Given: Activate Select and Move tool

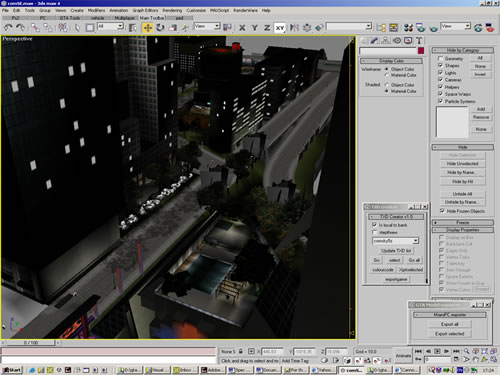Looking at the screenshot, I should [x=148, y=28].
